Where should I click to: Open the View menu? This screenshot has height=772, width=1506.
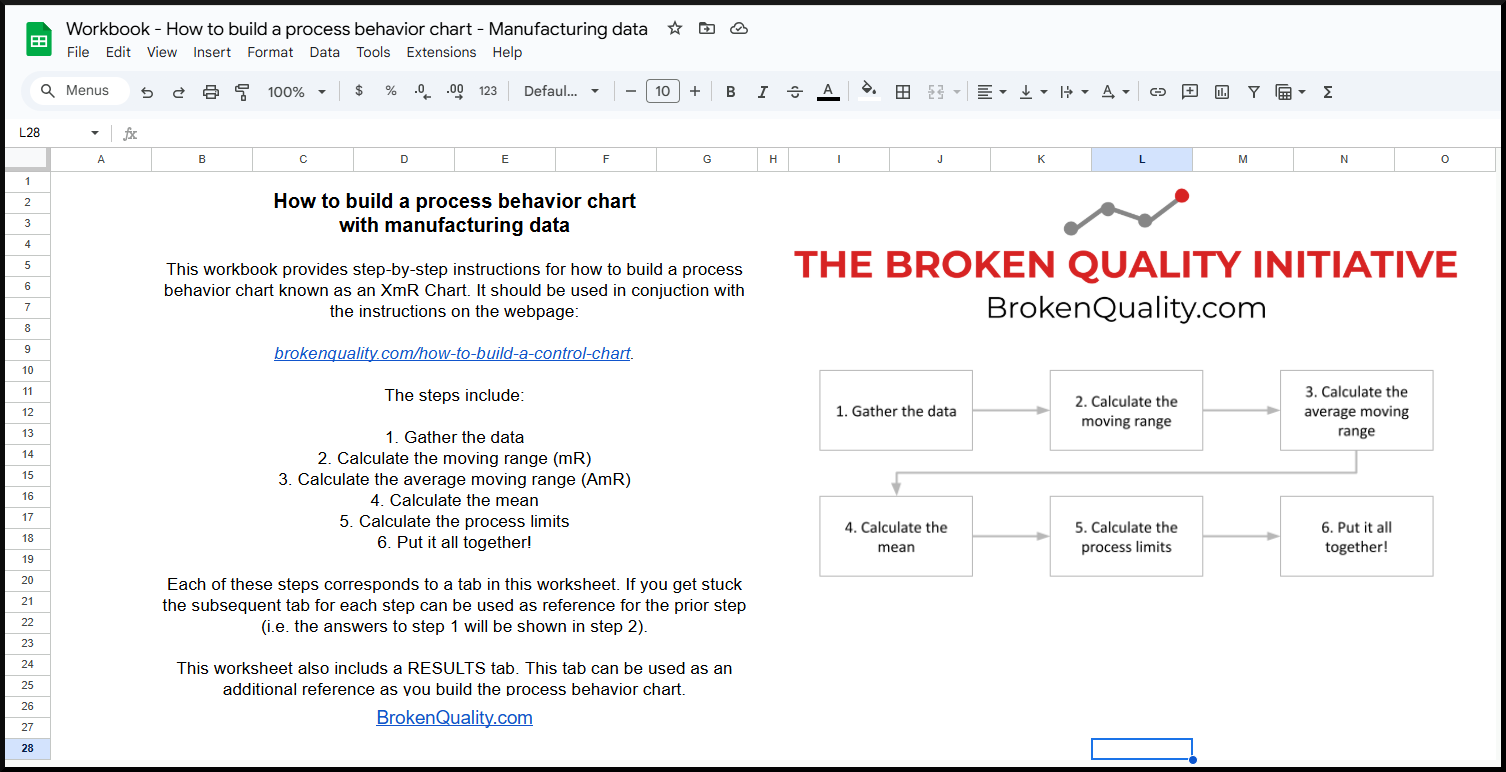pos(162,52)
